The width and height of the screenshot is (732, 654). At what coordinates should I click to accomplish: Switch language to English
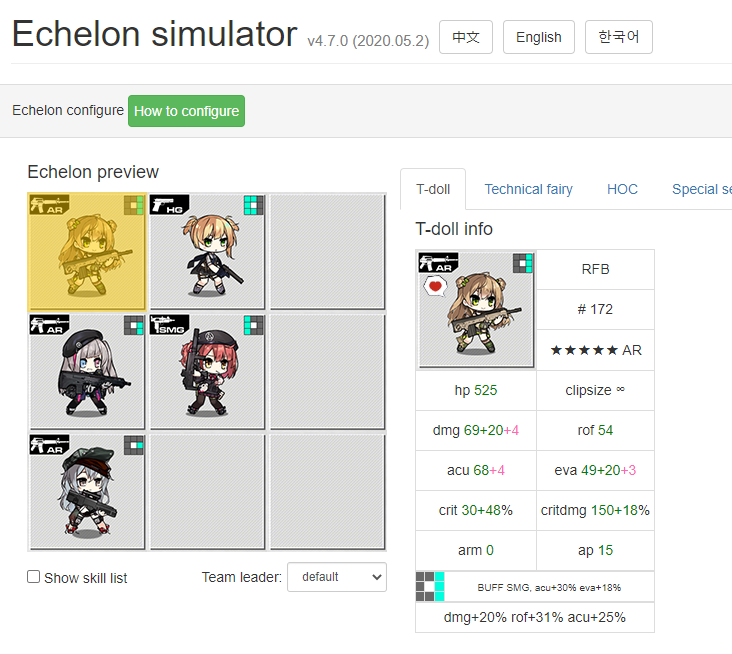pos(538,37)
